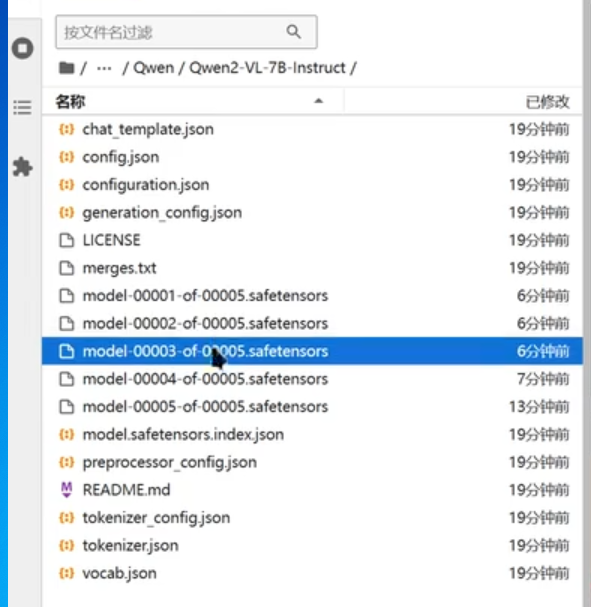Click file icon of model-00005-of-00005.safetensors
The image size is (591, 607).
tap(67, 407)
